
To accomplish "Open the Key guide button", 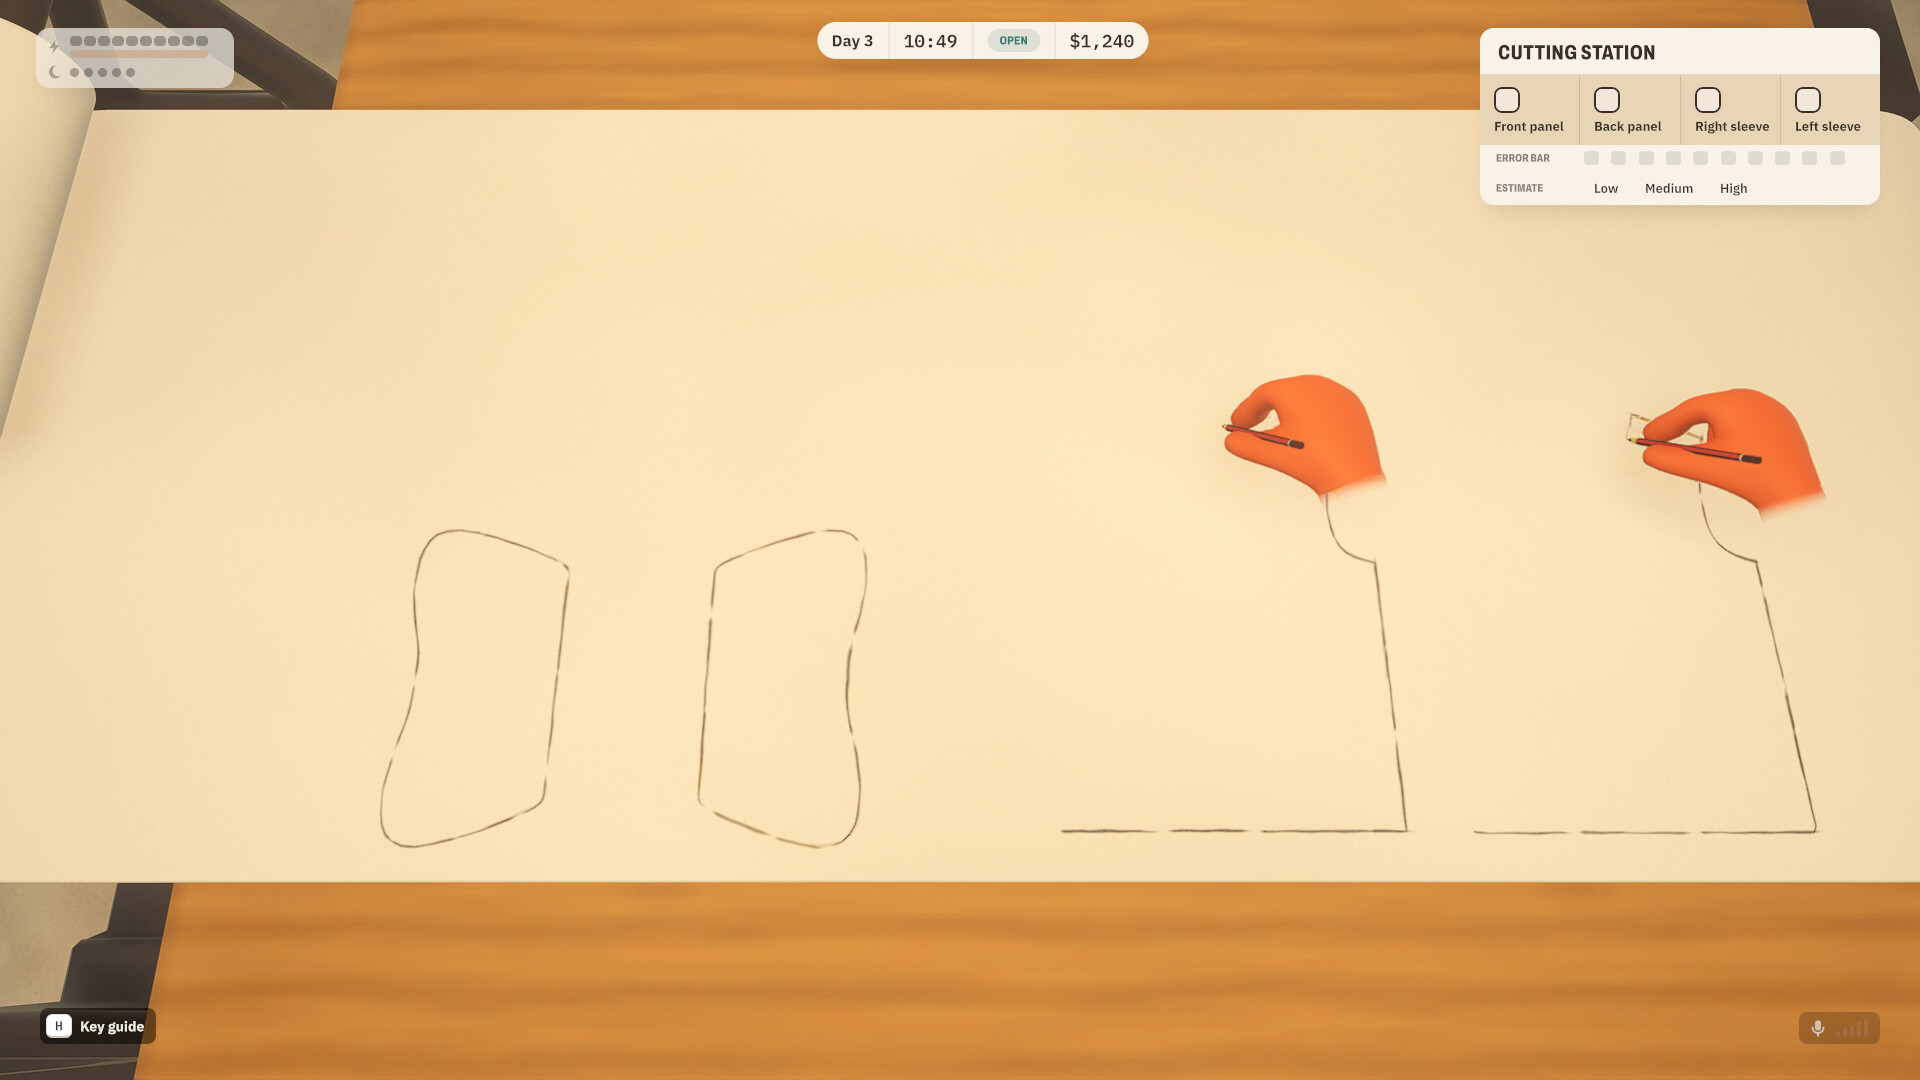I will (97, 1026).
